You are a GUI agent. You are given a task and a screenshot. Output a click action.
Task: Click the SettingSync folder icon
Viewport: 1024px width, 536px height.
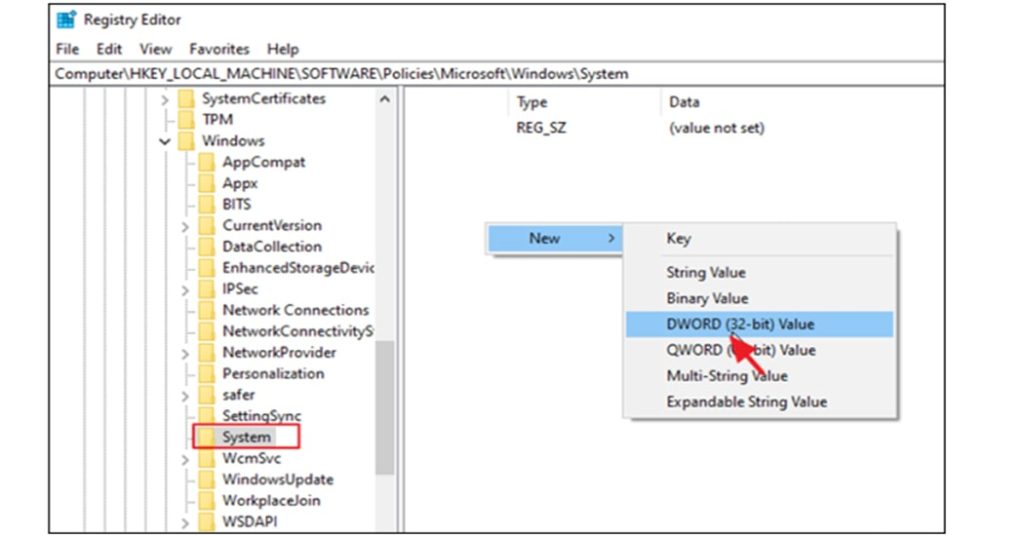207,416
